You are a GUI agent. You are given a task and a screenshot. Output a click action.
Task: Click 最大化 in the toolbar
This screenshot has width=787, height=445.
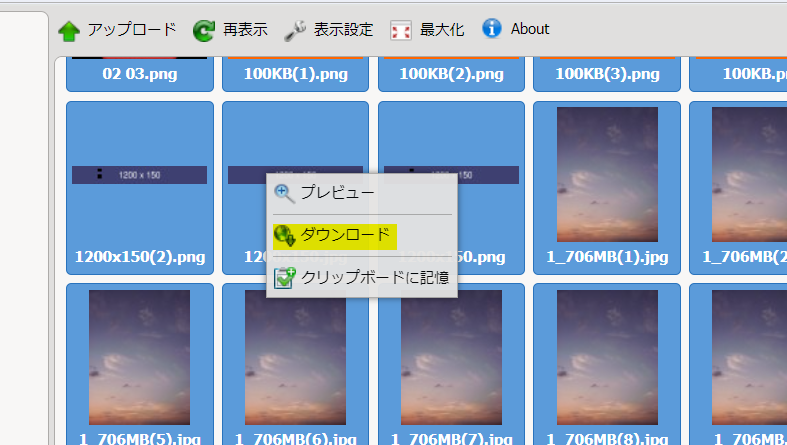pos(441,30)
